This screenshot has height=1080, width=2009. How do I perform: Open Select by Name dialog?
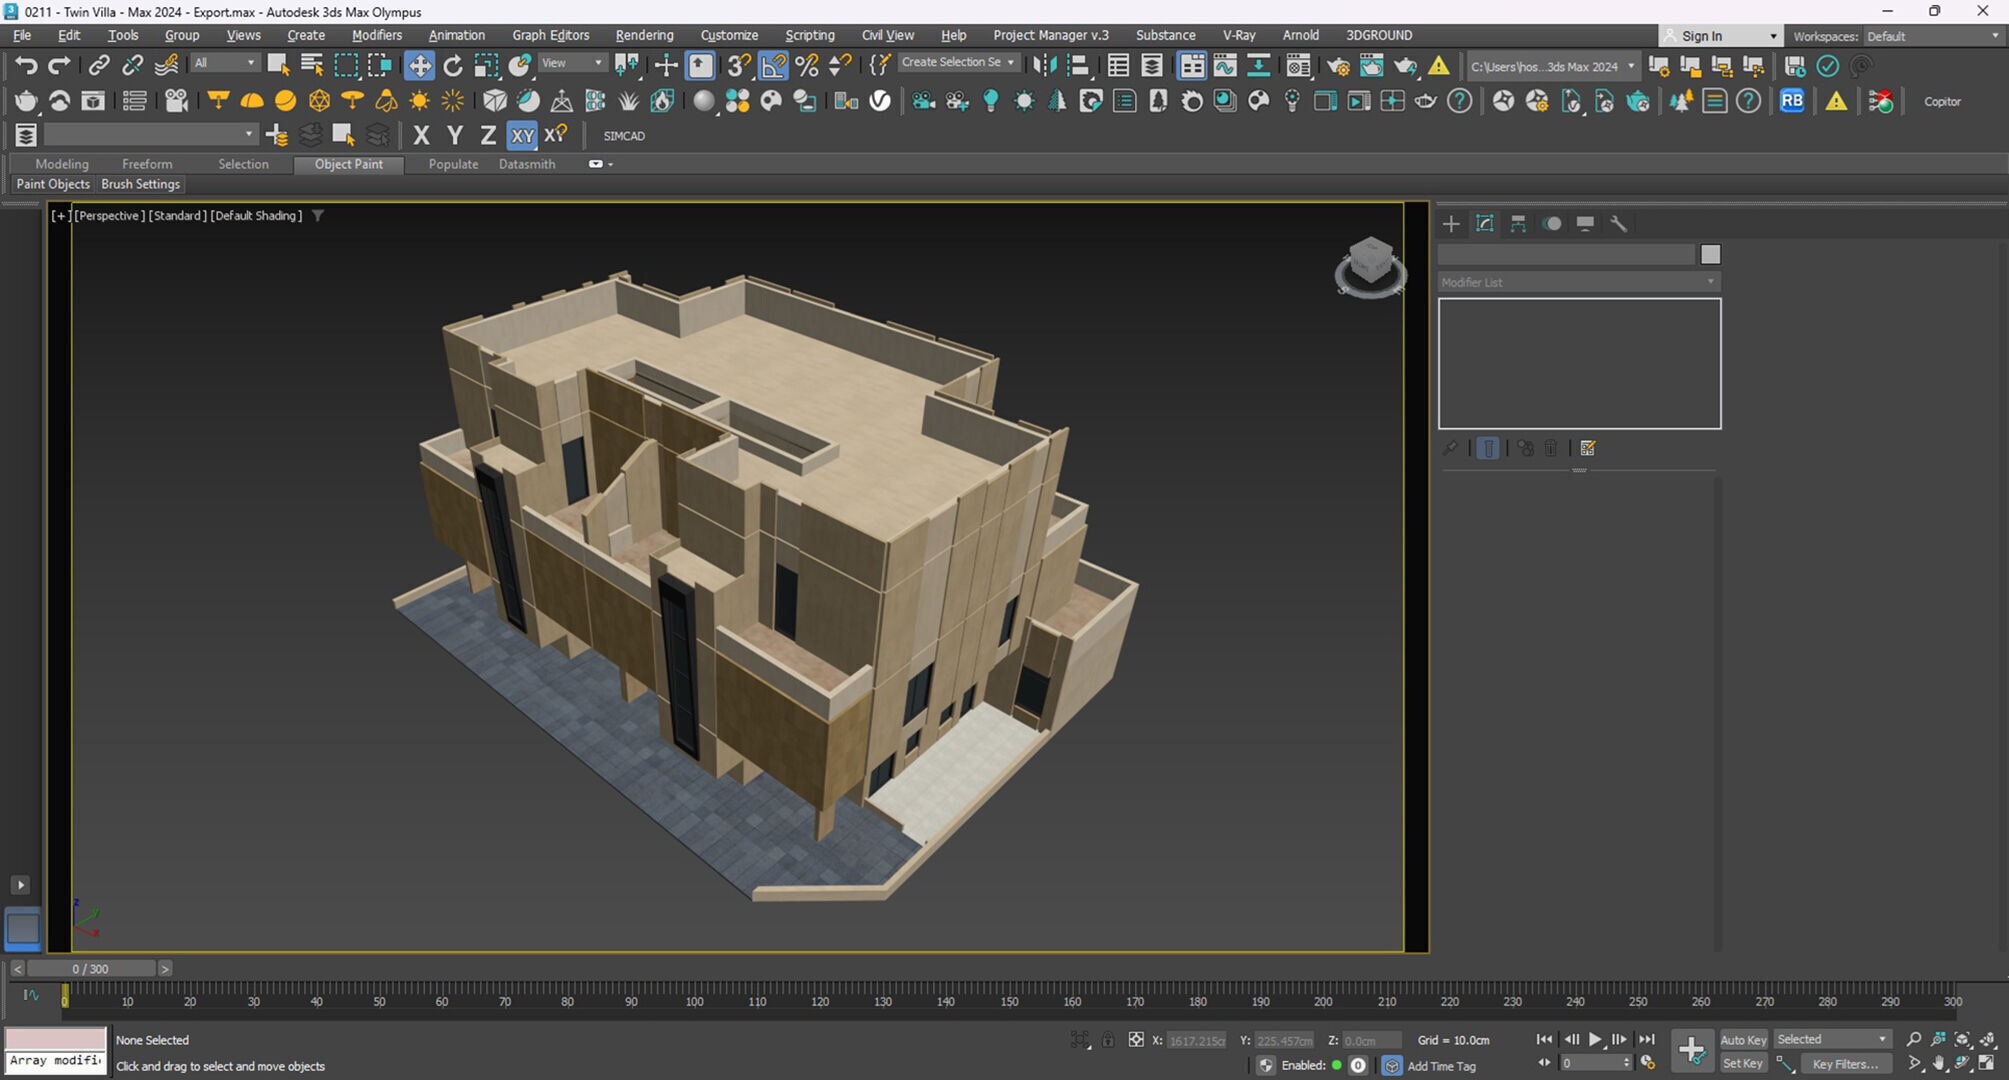(x=312, y=66)
